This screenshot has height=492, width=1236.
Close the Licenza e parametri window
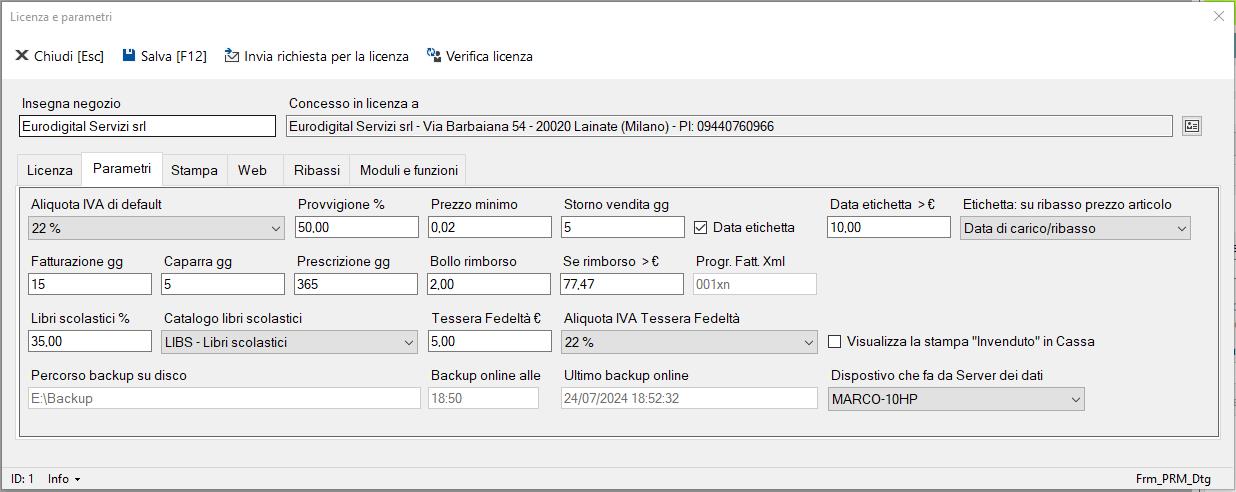[1218, 16]
